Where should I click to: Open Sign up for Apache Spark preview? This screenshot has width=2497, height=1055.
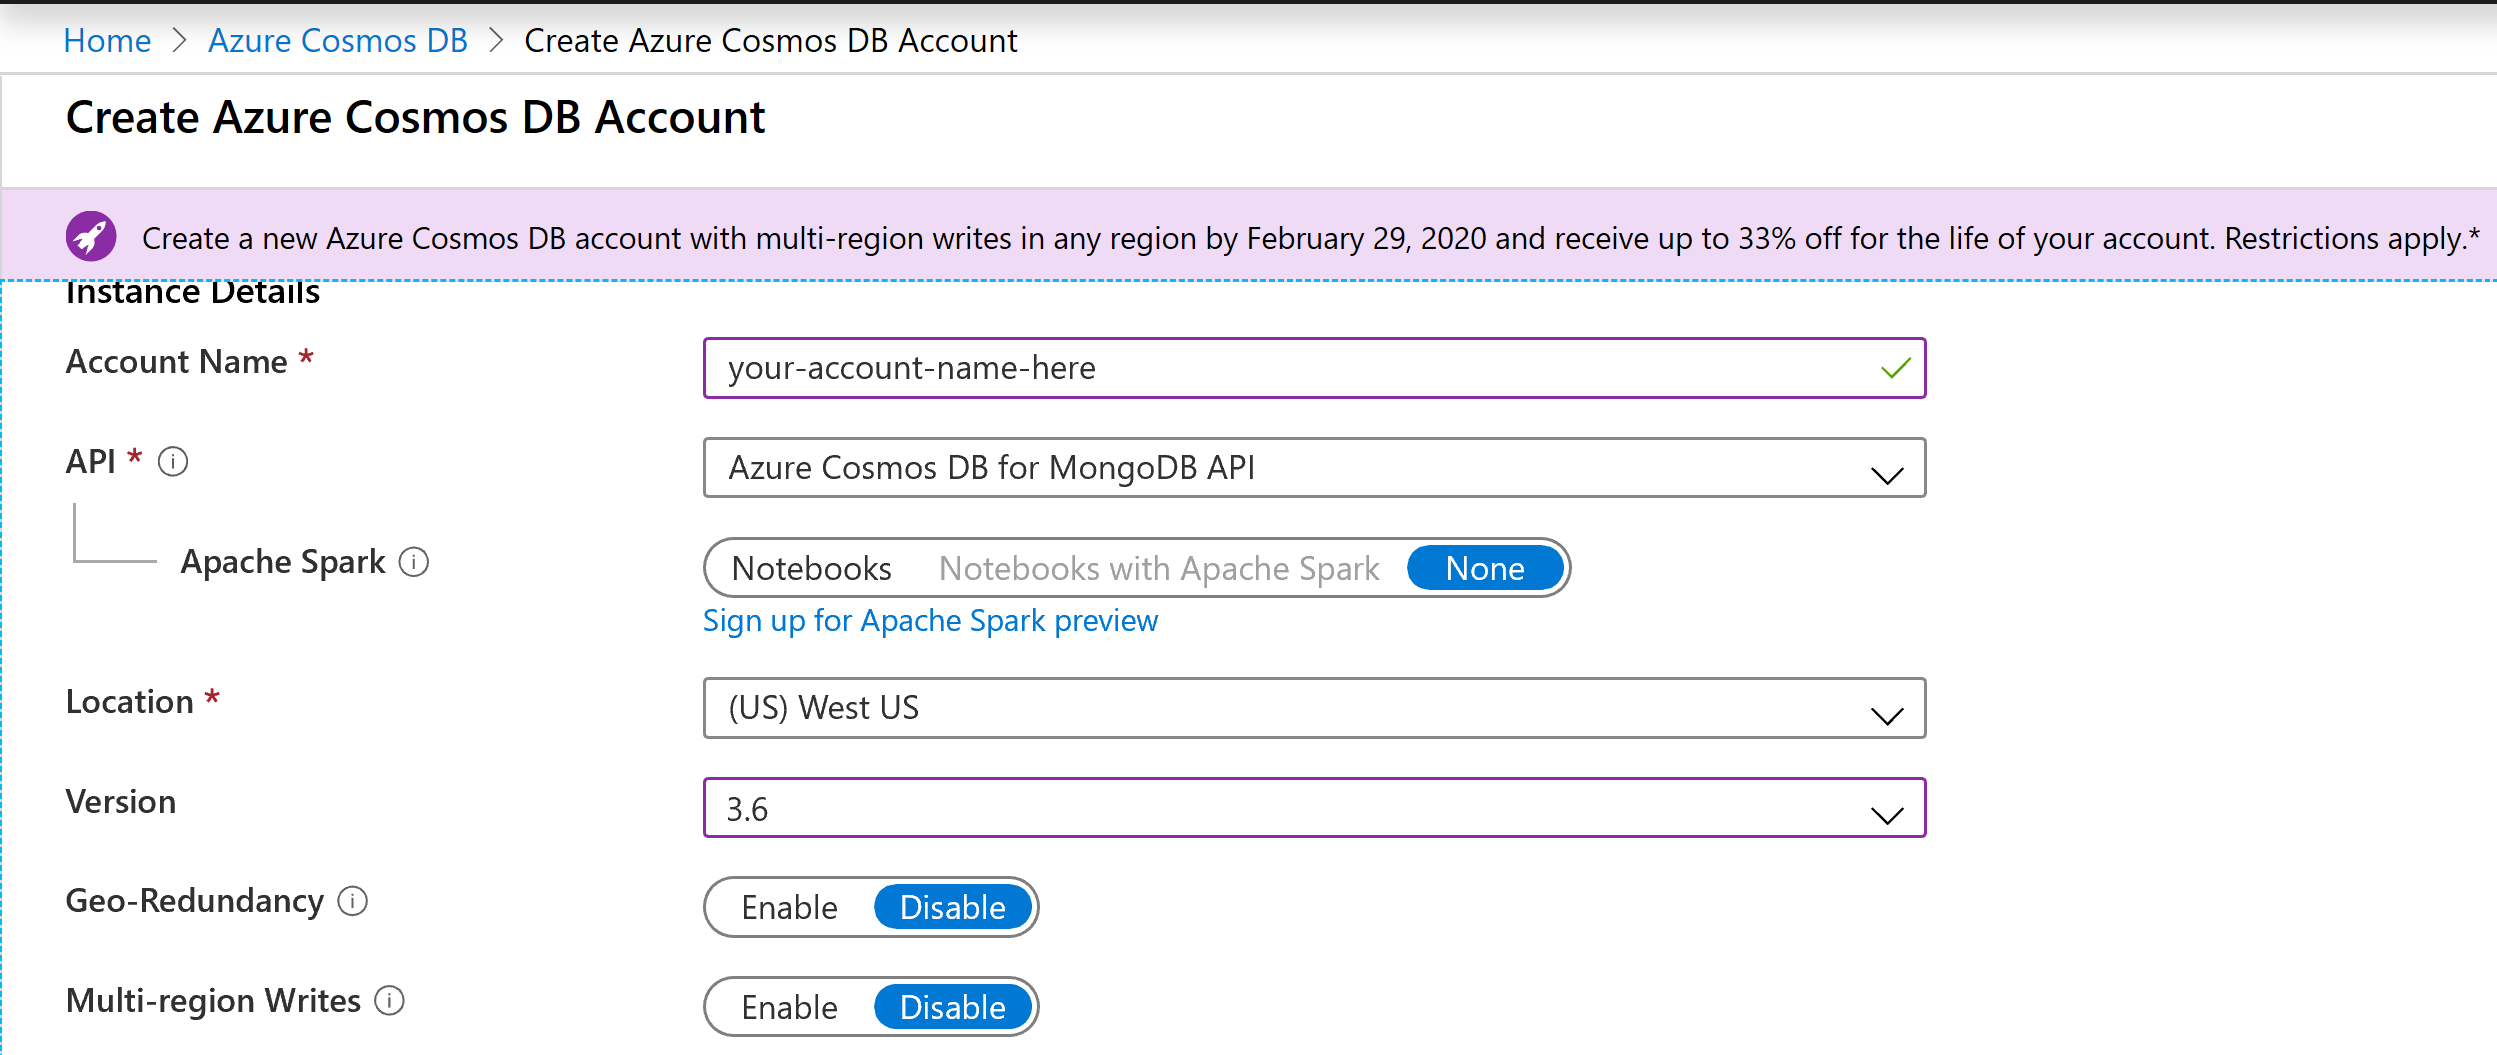930,621
